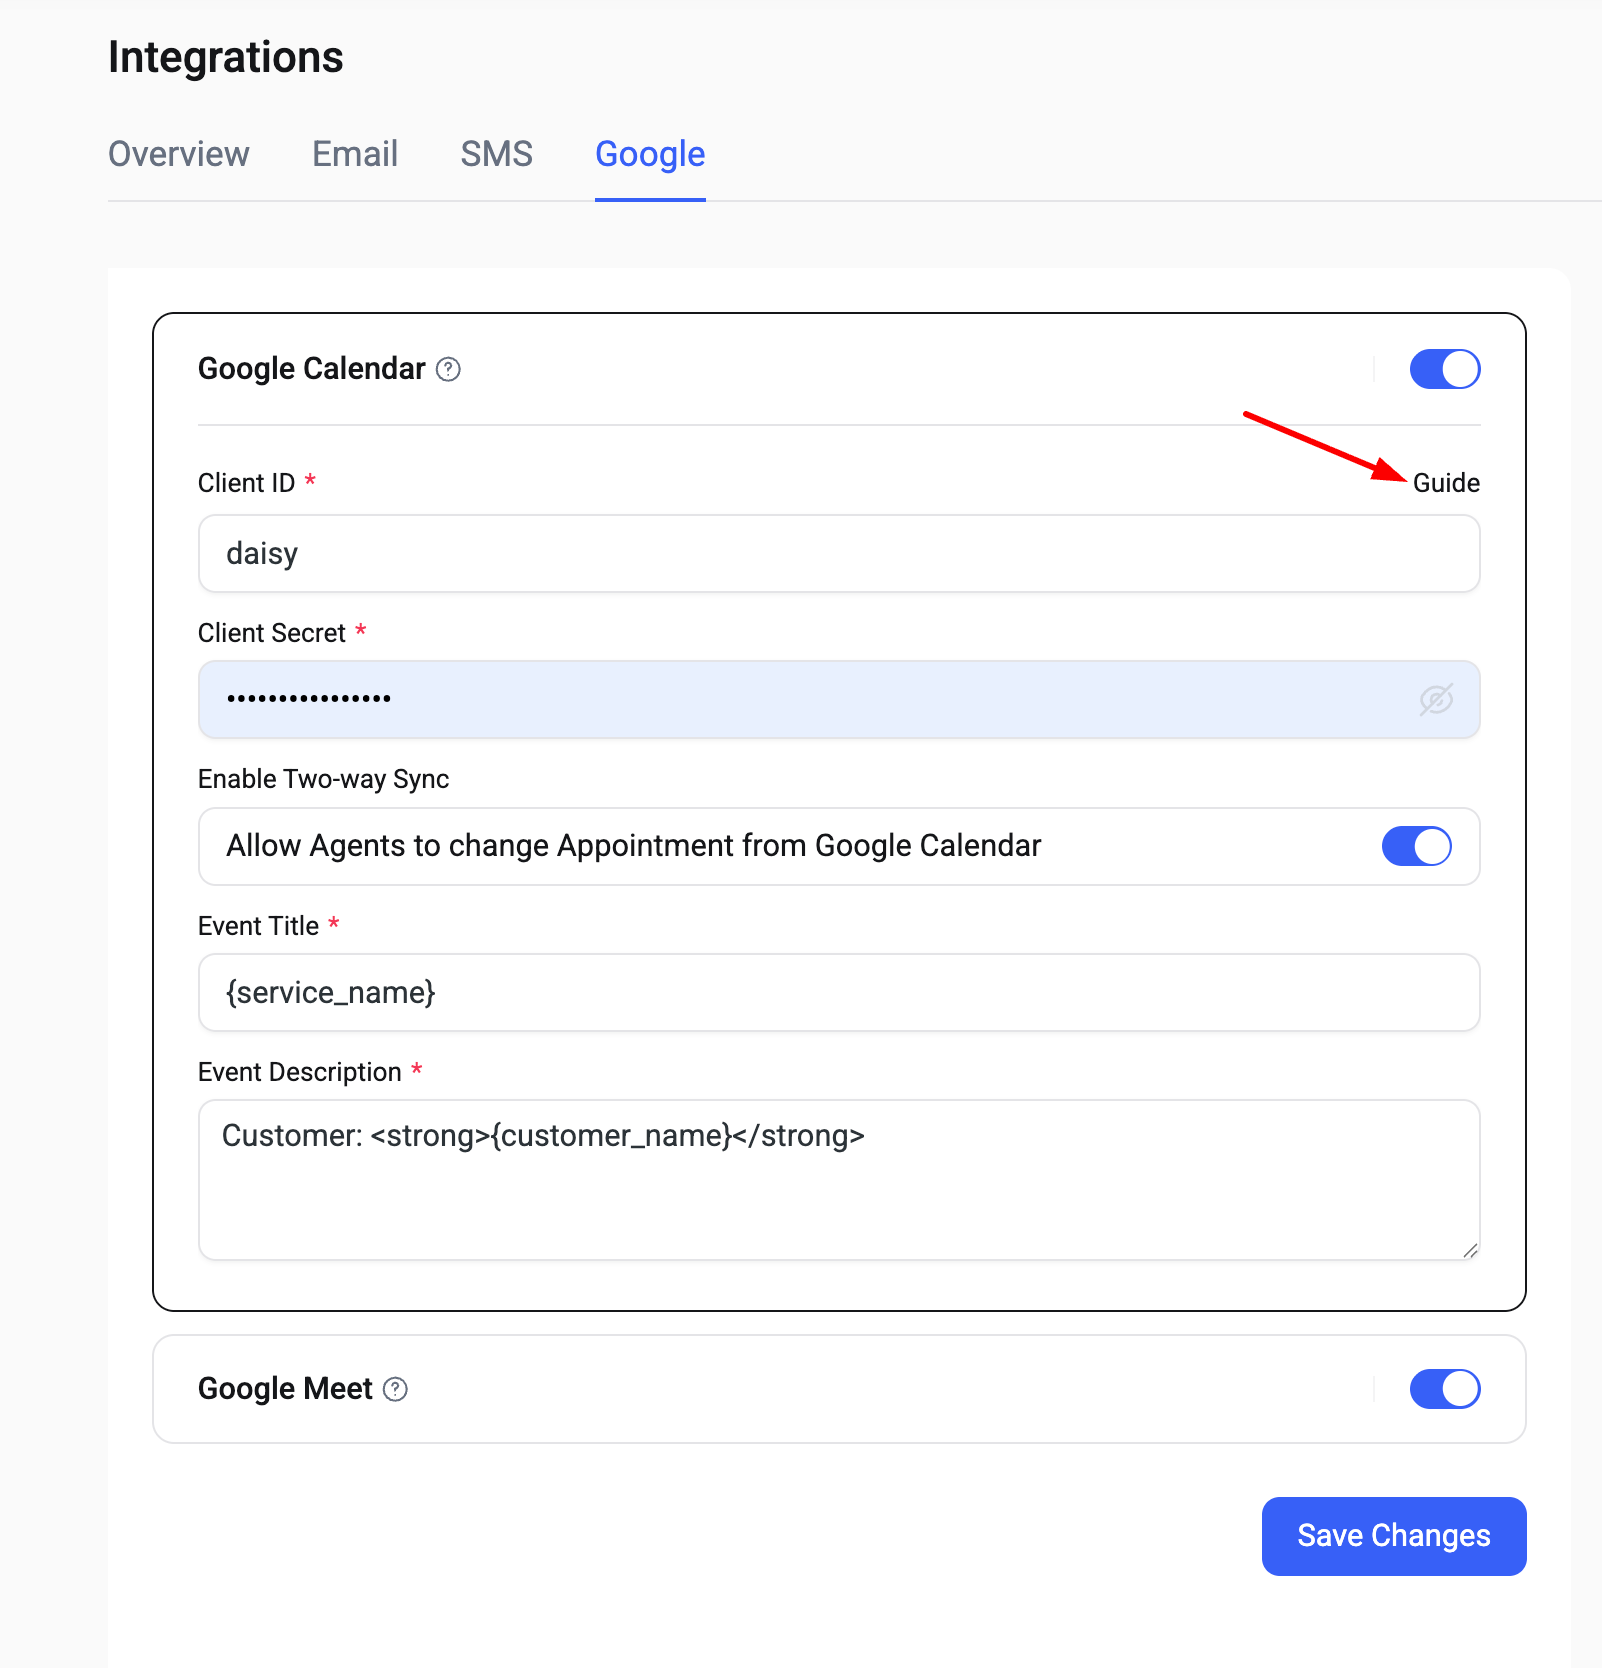Open the Guide link for Client ID
This screenshot has height=1668, width=1602.
[1446, 483]
